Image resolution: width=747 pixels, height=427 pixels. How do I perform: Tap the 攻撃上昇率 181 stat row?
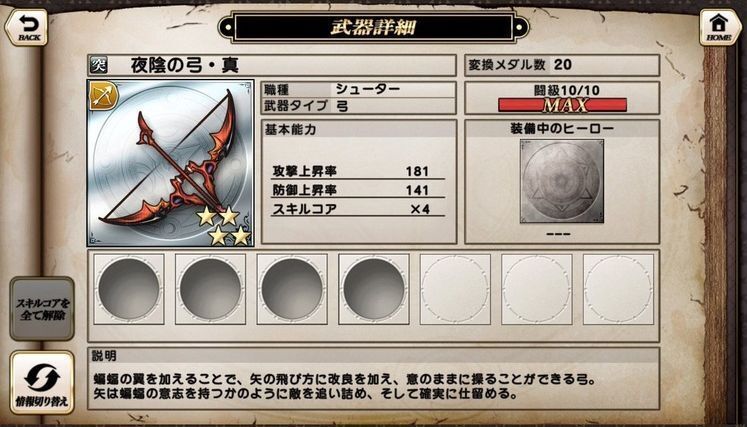point(357,172)
